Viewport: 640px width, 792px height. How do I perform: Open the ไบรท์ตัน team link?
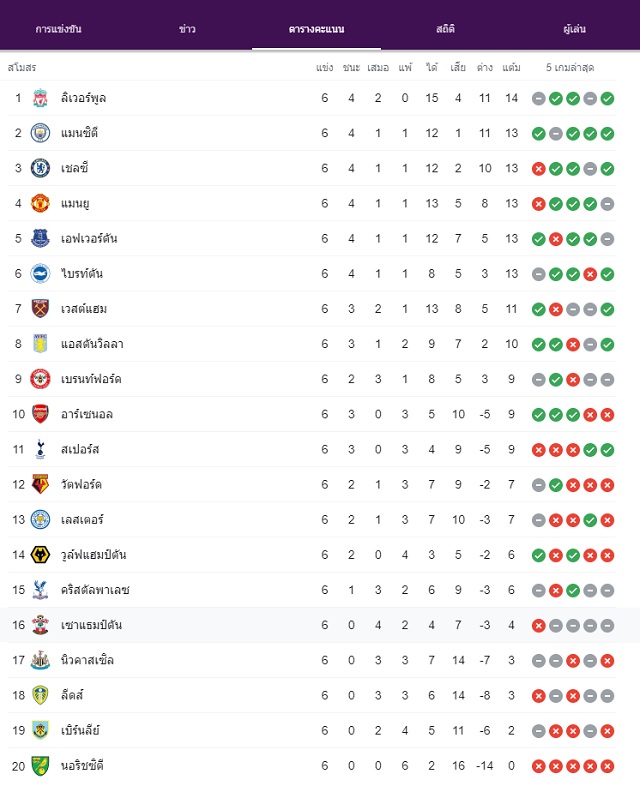(82, 274)
